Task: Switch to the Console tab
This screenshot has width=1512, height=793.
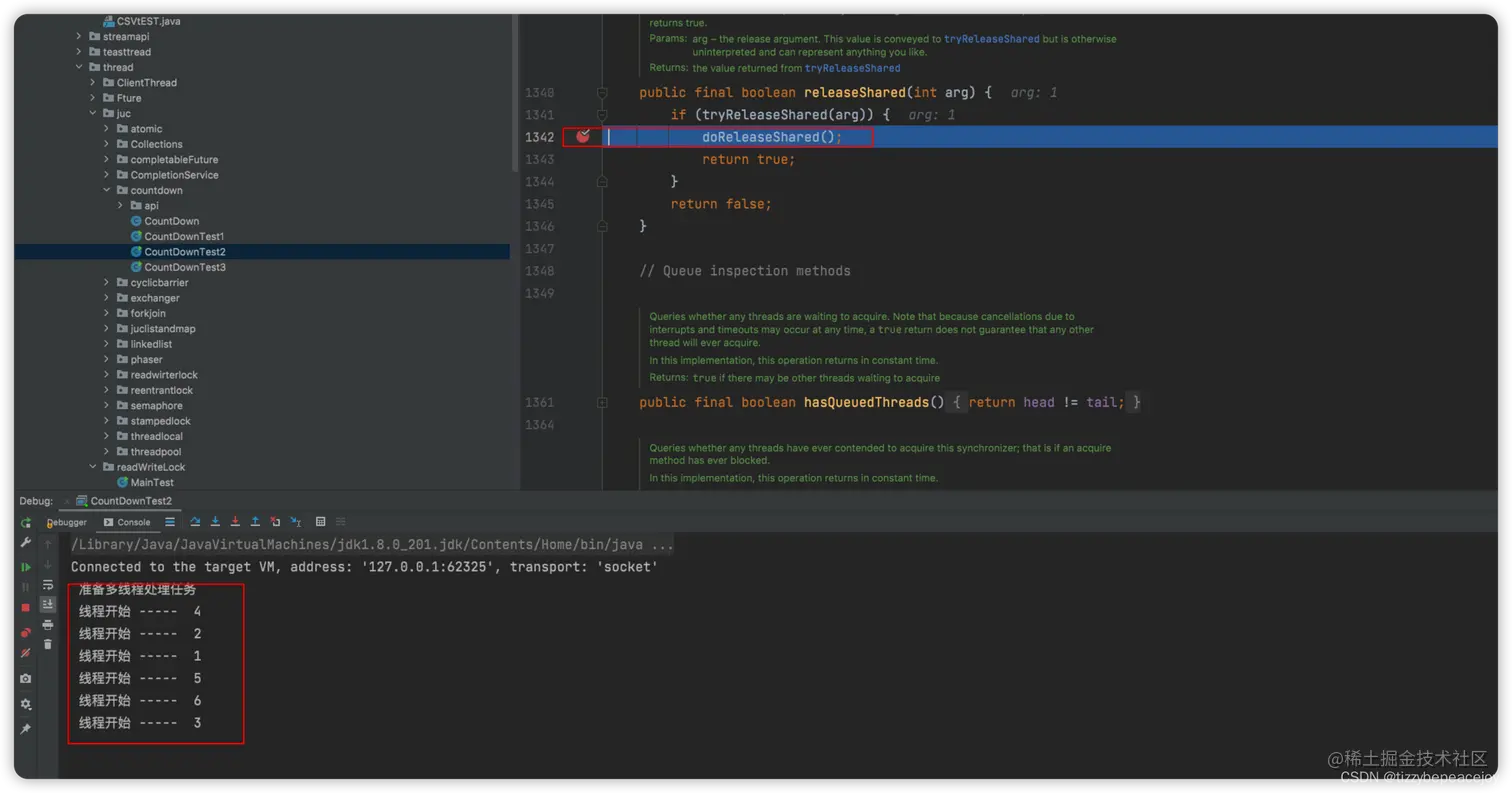Action: [x=126, y=522]
